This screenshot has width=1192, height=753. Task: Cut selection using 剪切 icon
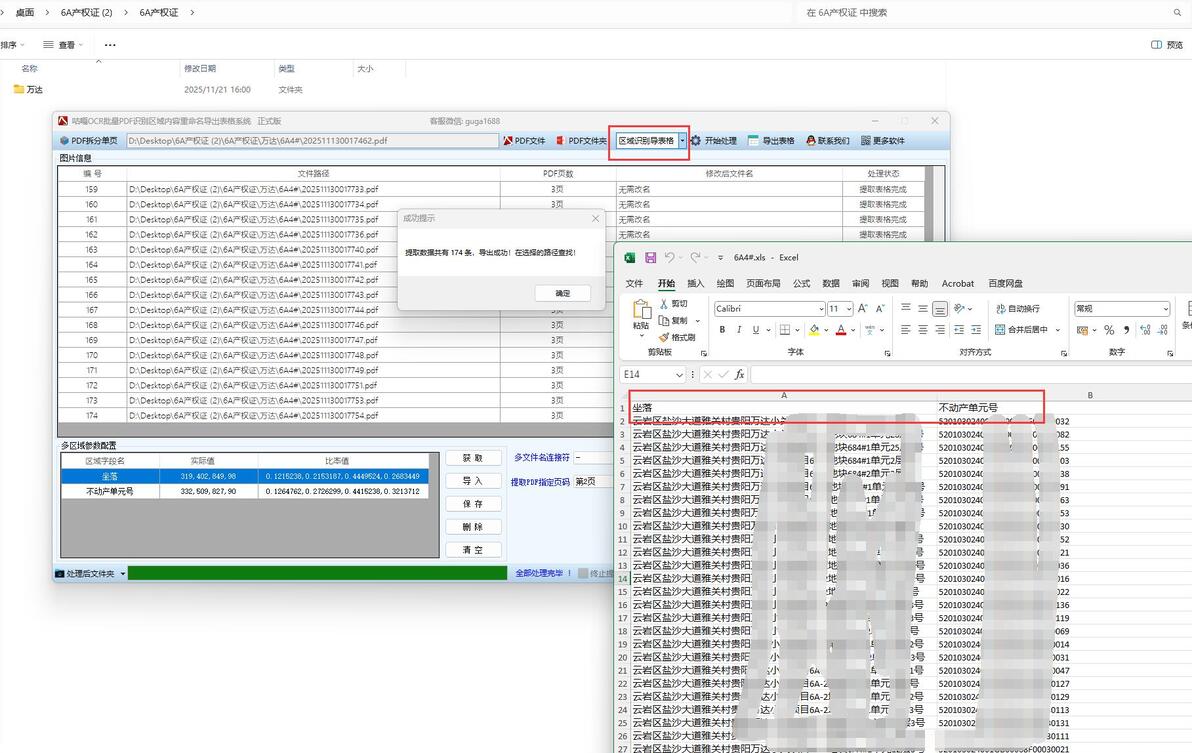(664, 304)
